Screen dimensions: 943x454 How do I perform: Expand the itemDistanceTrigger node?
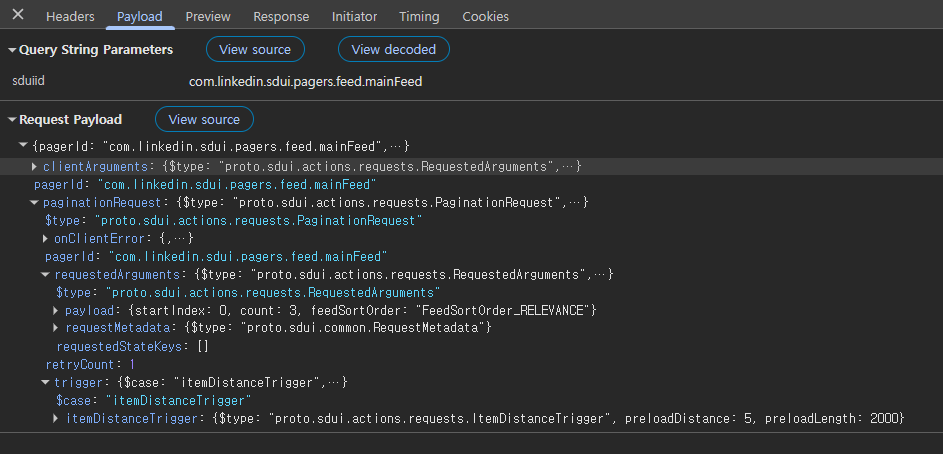tap(56, 419)
